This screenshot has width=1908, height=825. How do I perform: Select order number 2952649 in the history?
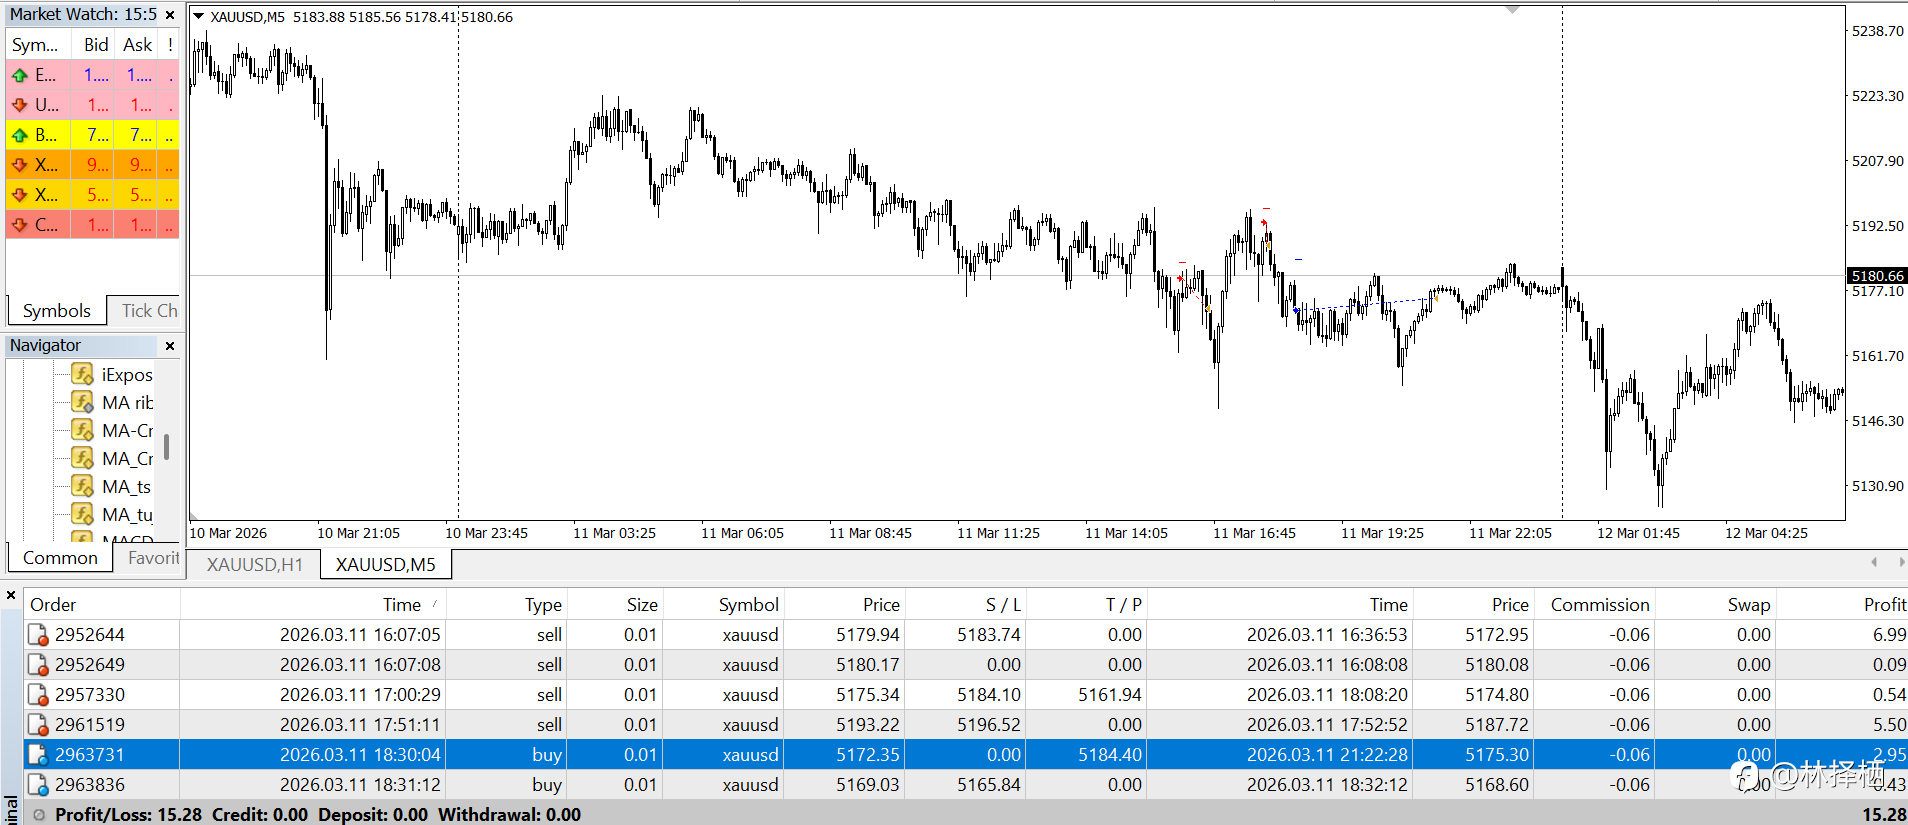tap(90, 665)
